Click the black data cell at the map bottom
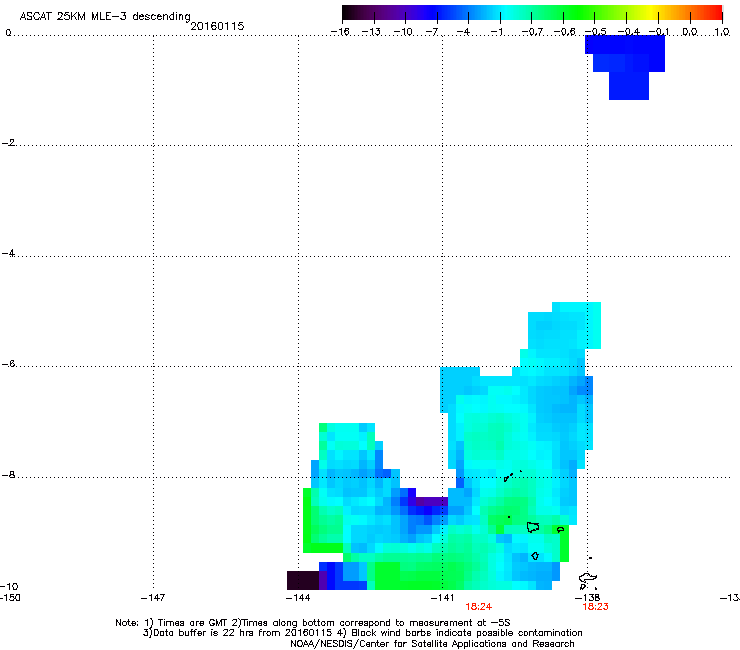Image resolution: width=740 pixels, height=650 pixels. (303, 580)
